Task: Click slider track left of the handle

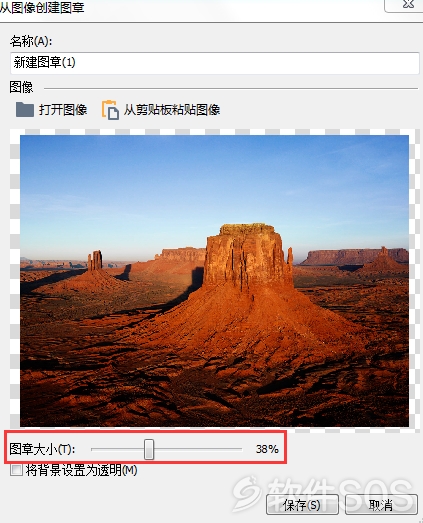Action: click(x=117, y=449)
